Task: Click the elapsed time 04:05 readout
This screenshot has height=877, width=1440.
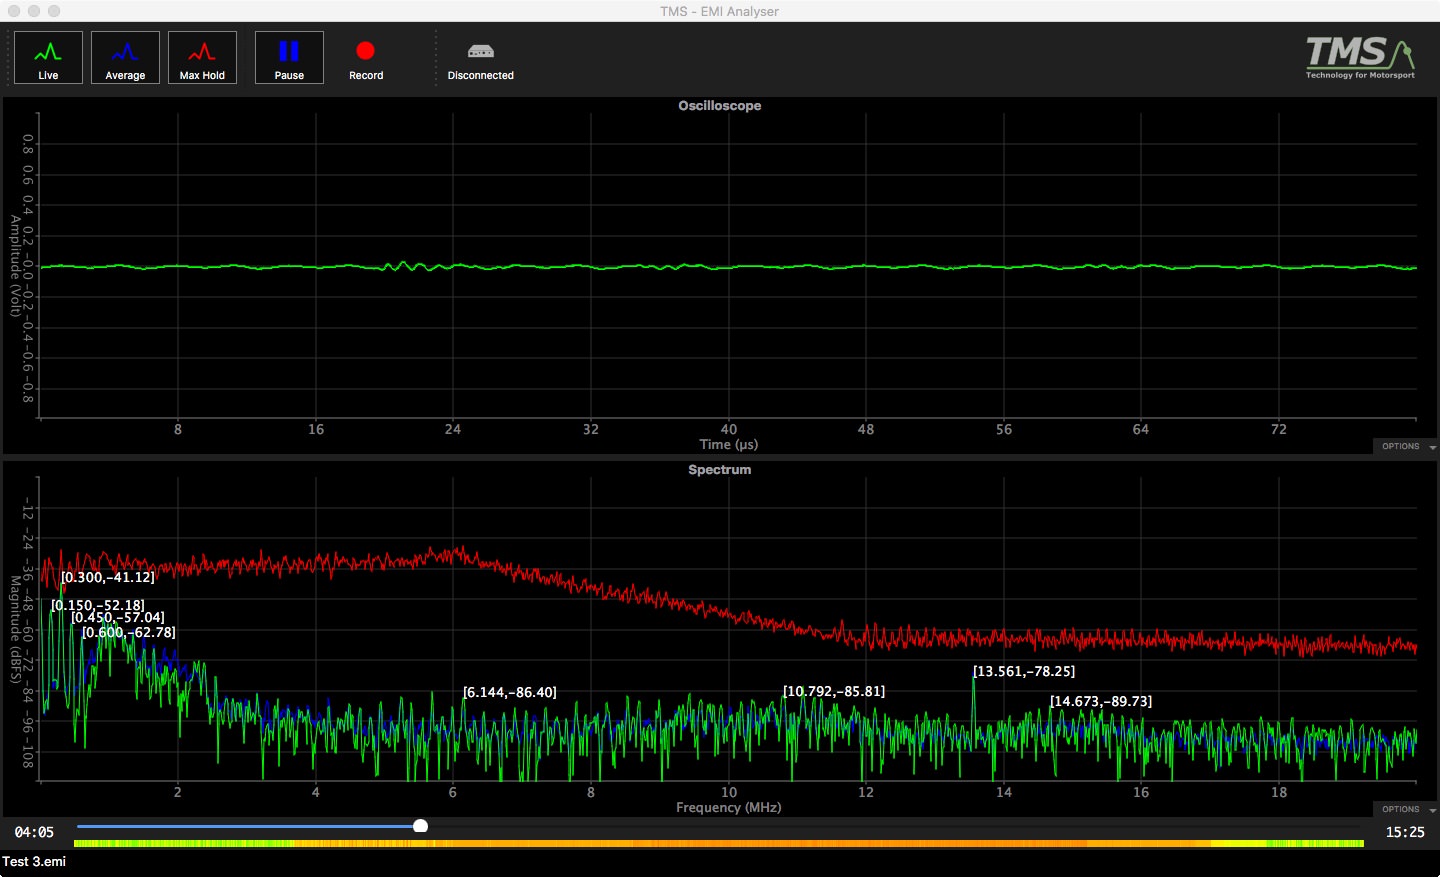Action: click(34, 832)
